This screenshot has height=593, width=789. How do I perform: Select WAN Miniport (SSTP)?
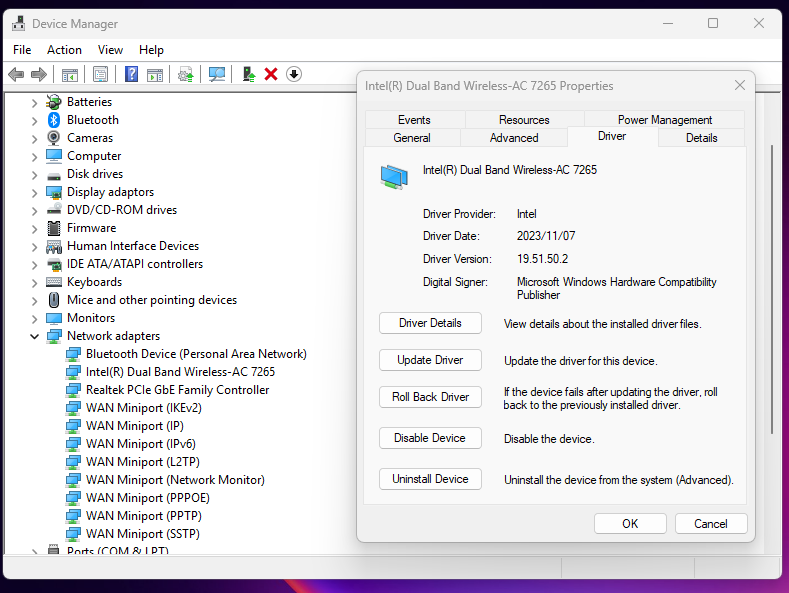coord(143,534)
